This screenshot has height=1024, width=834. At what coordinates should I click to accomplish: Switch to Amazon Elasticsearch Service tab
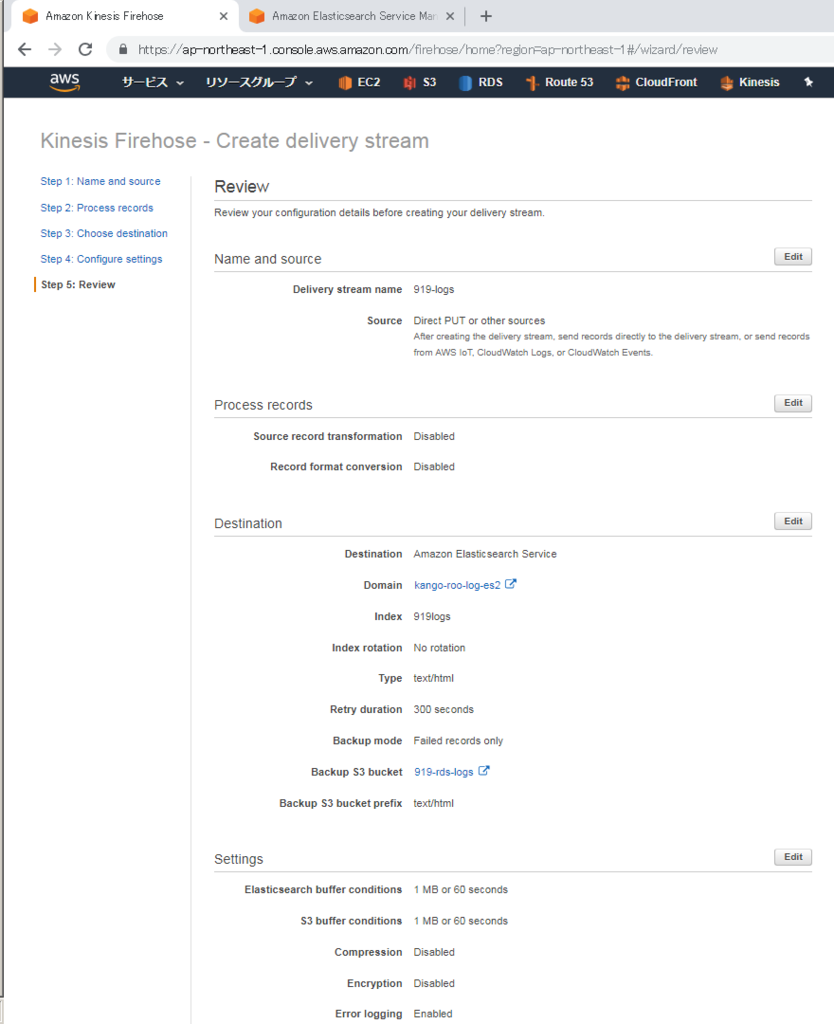pos(351,16)
